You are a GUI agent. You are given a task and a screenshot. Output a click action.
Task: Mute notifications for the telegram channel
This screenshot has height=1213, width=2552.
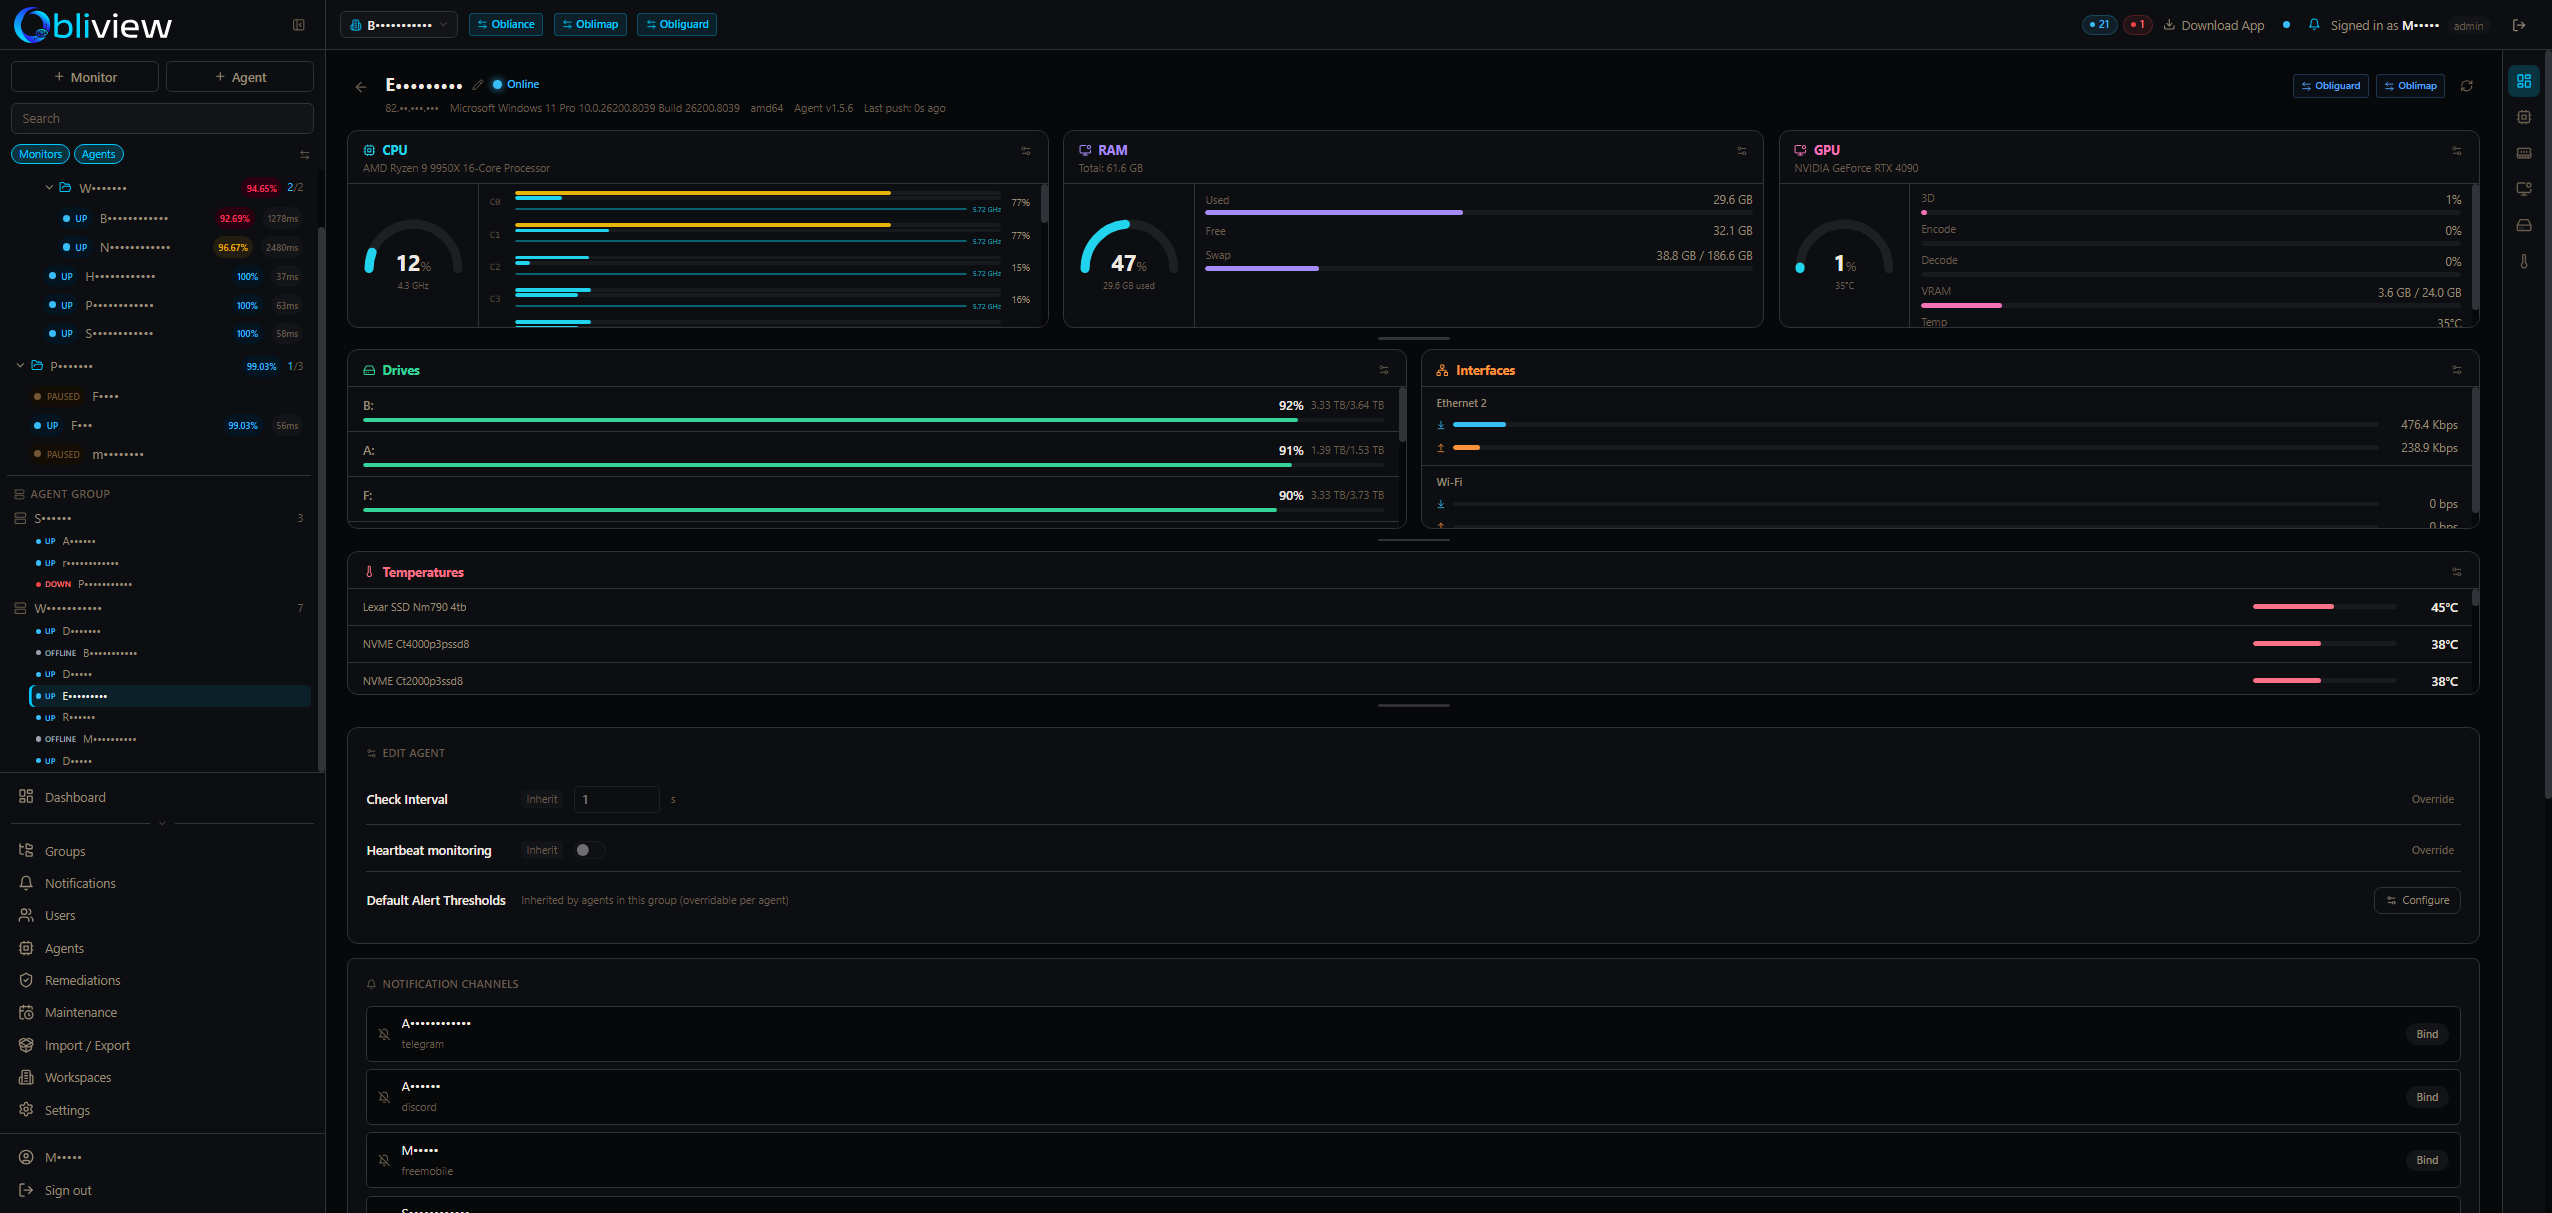pyautogui.click(x=385, y=1034)
